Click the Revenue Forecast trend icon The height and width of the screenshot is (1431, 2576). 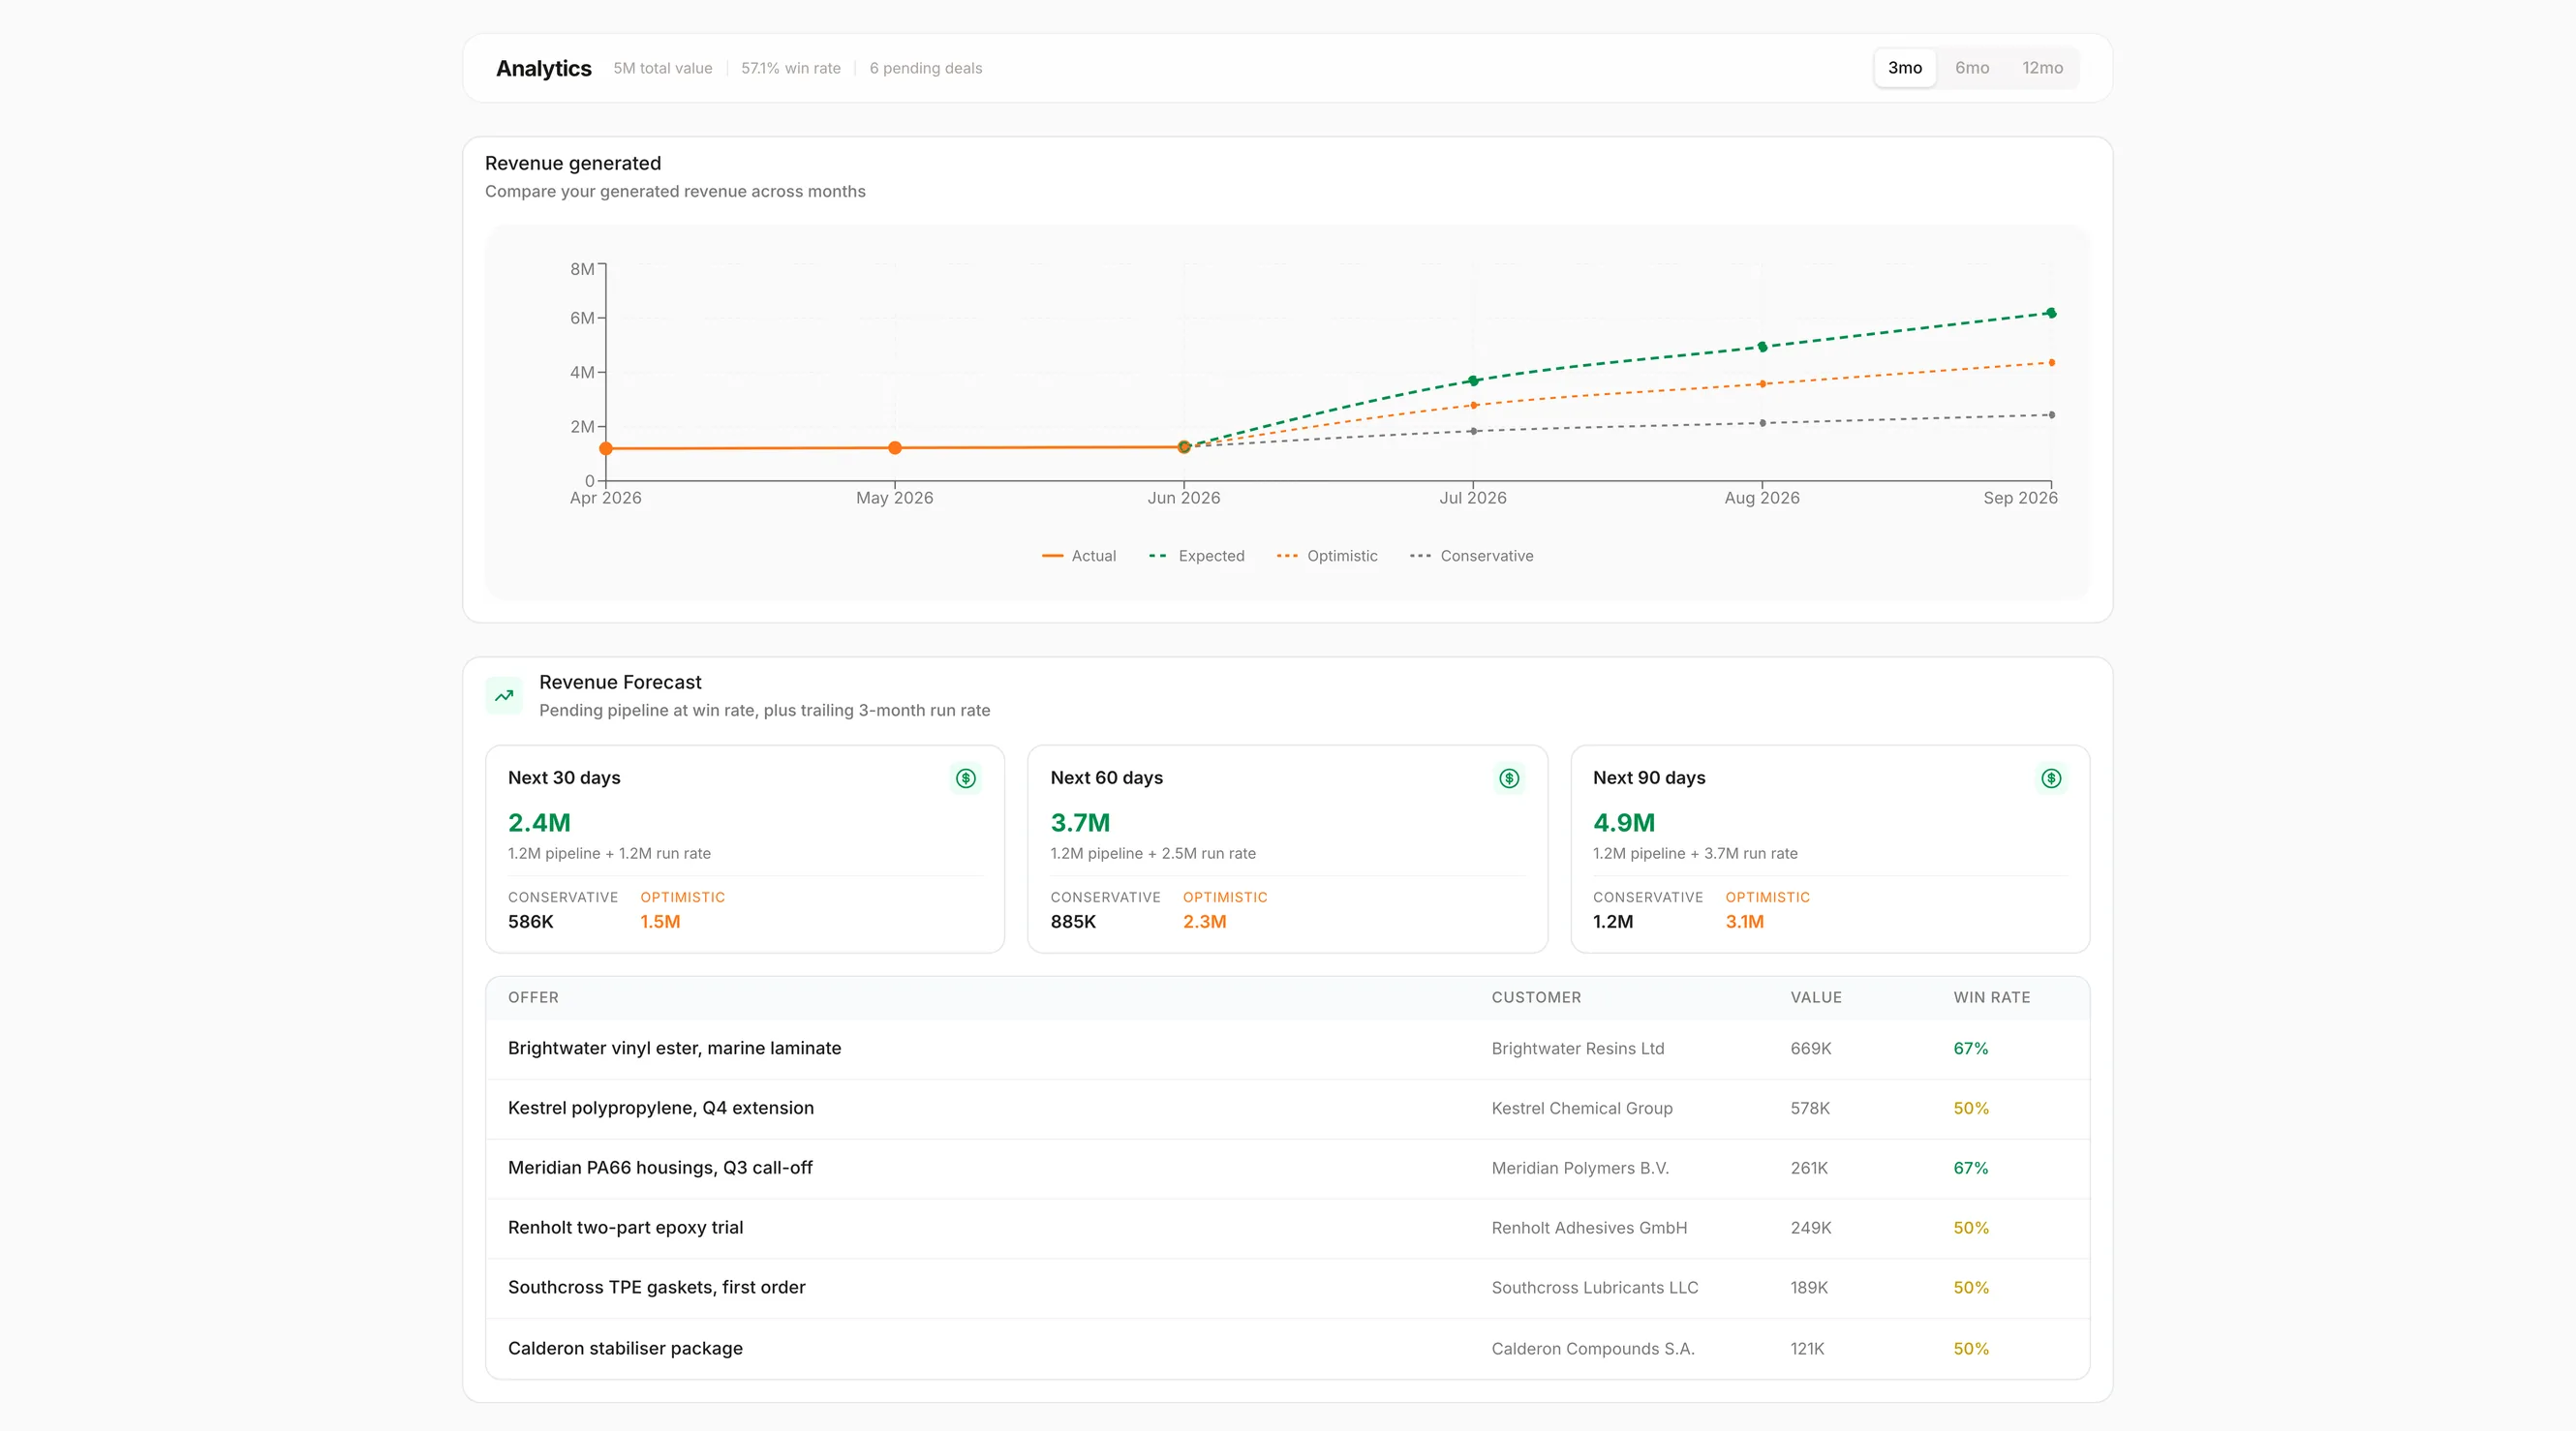tap(504, 696)
